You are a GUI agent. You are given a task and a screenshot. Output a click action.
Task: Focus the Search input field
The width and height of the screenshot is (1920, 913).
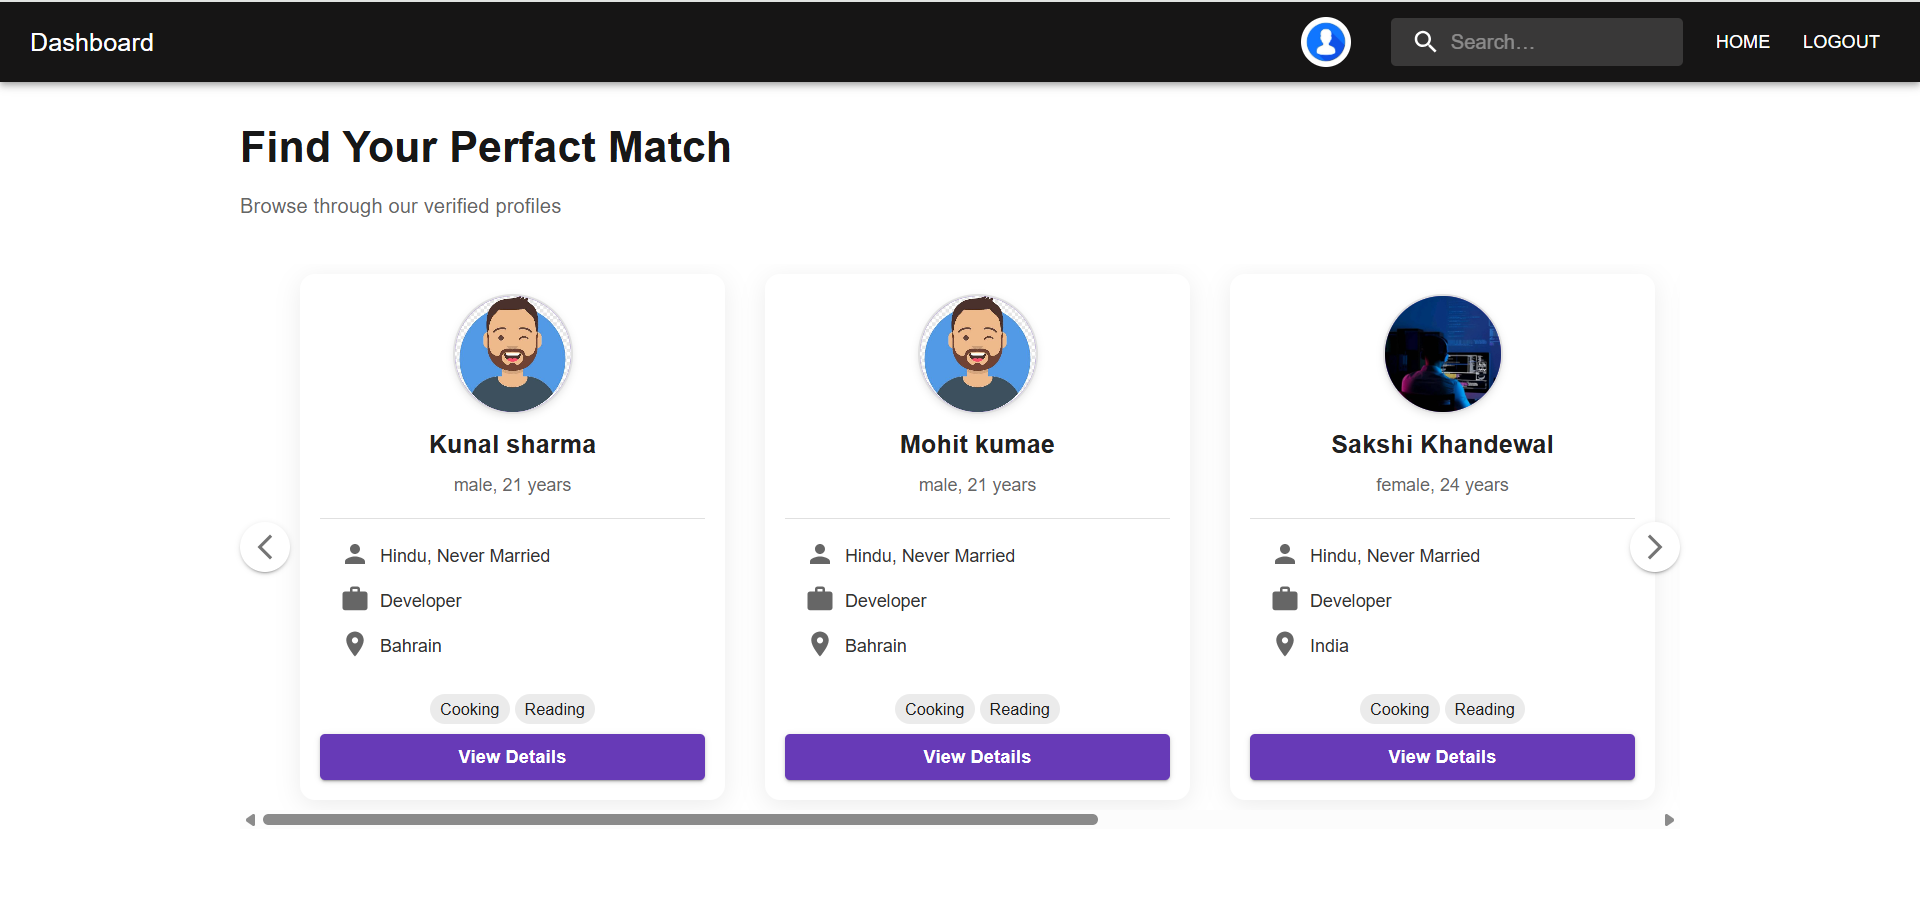click(1560, 42)
